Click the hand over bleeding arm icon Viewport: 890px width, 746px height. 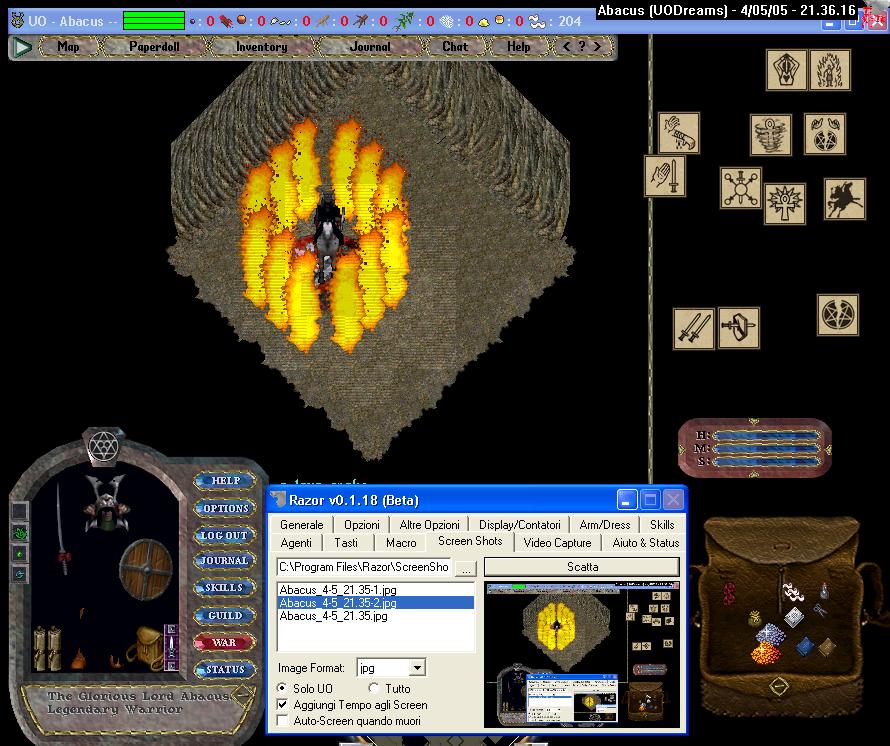pyautogui.click(x=679, y=133)
